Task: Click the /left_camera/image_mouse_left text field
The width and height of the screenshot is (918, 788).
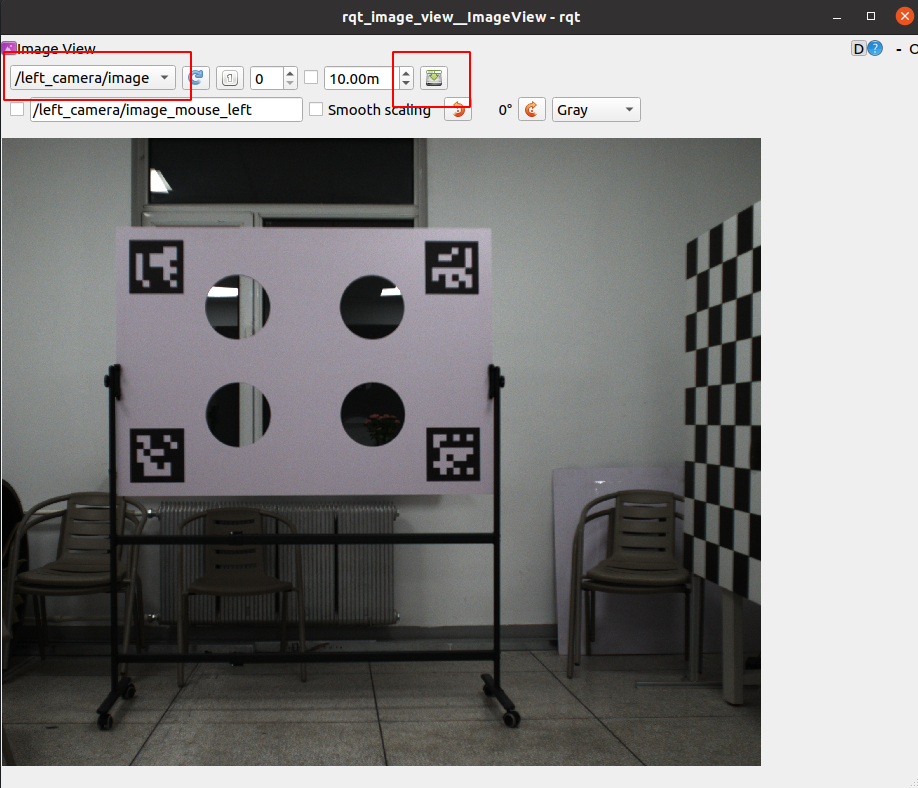Action: pos(166,110)
